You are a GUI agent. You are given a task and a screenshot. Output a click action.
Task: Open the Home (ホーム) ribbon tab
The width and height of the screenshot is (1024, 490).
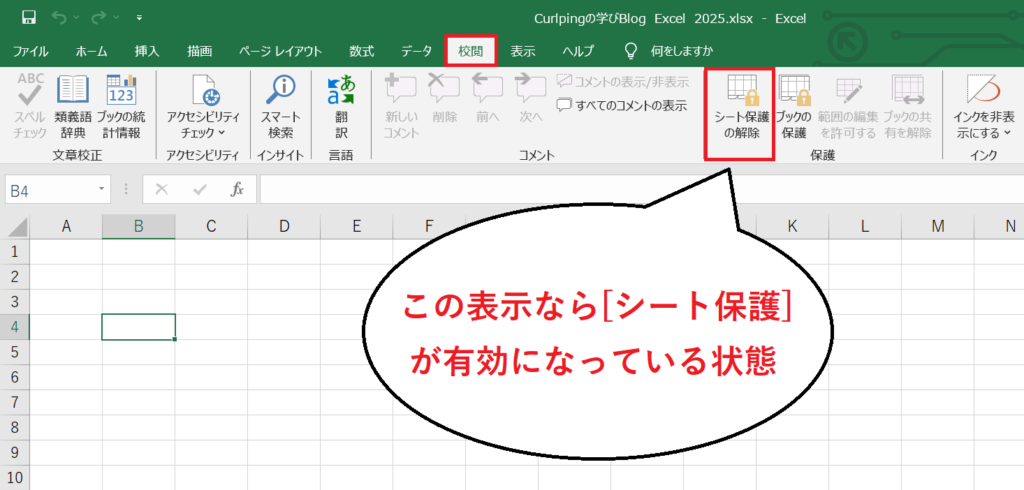pyautogui.click(x=92, y=51)
